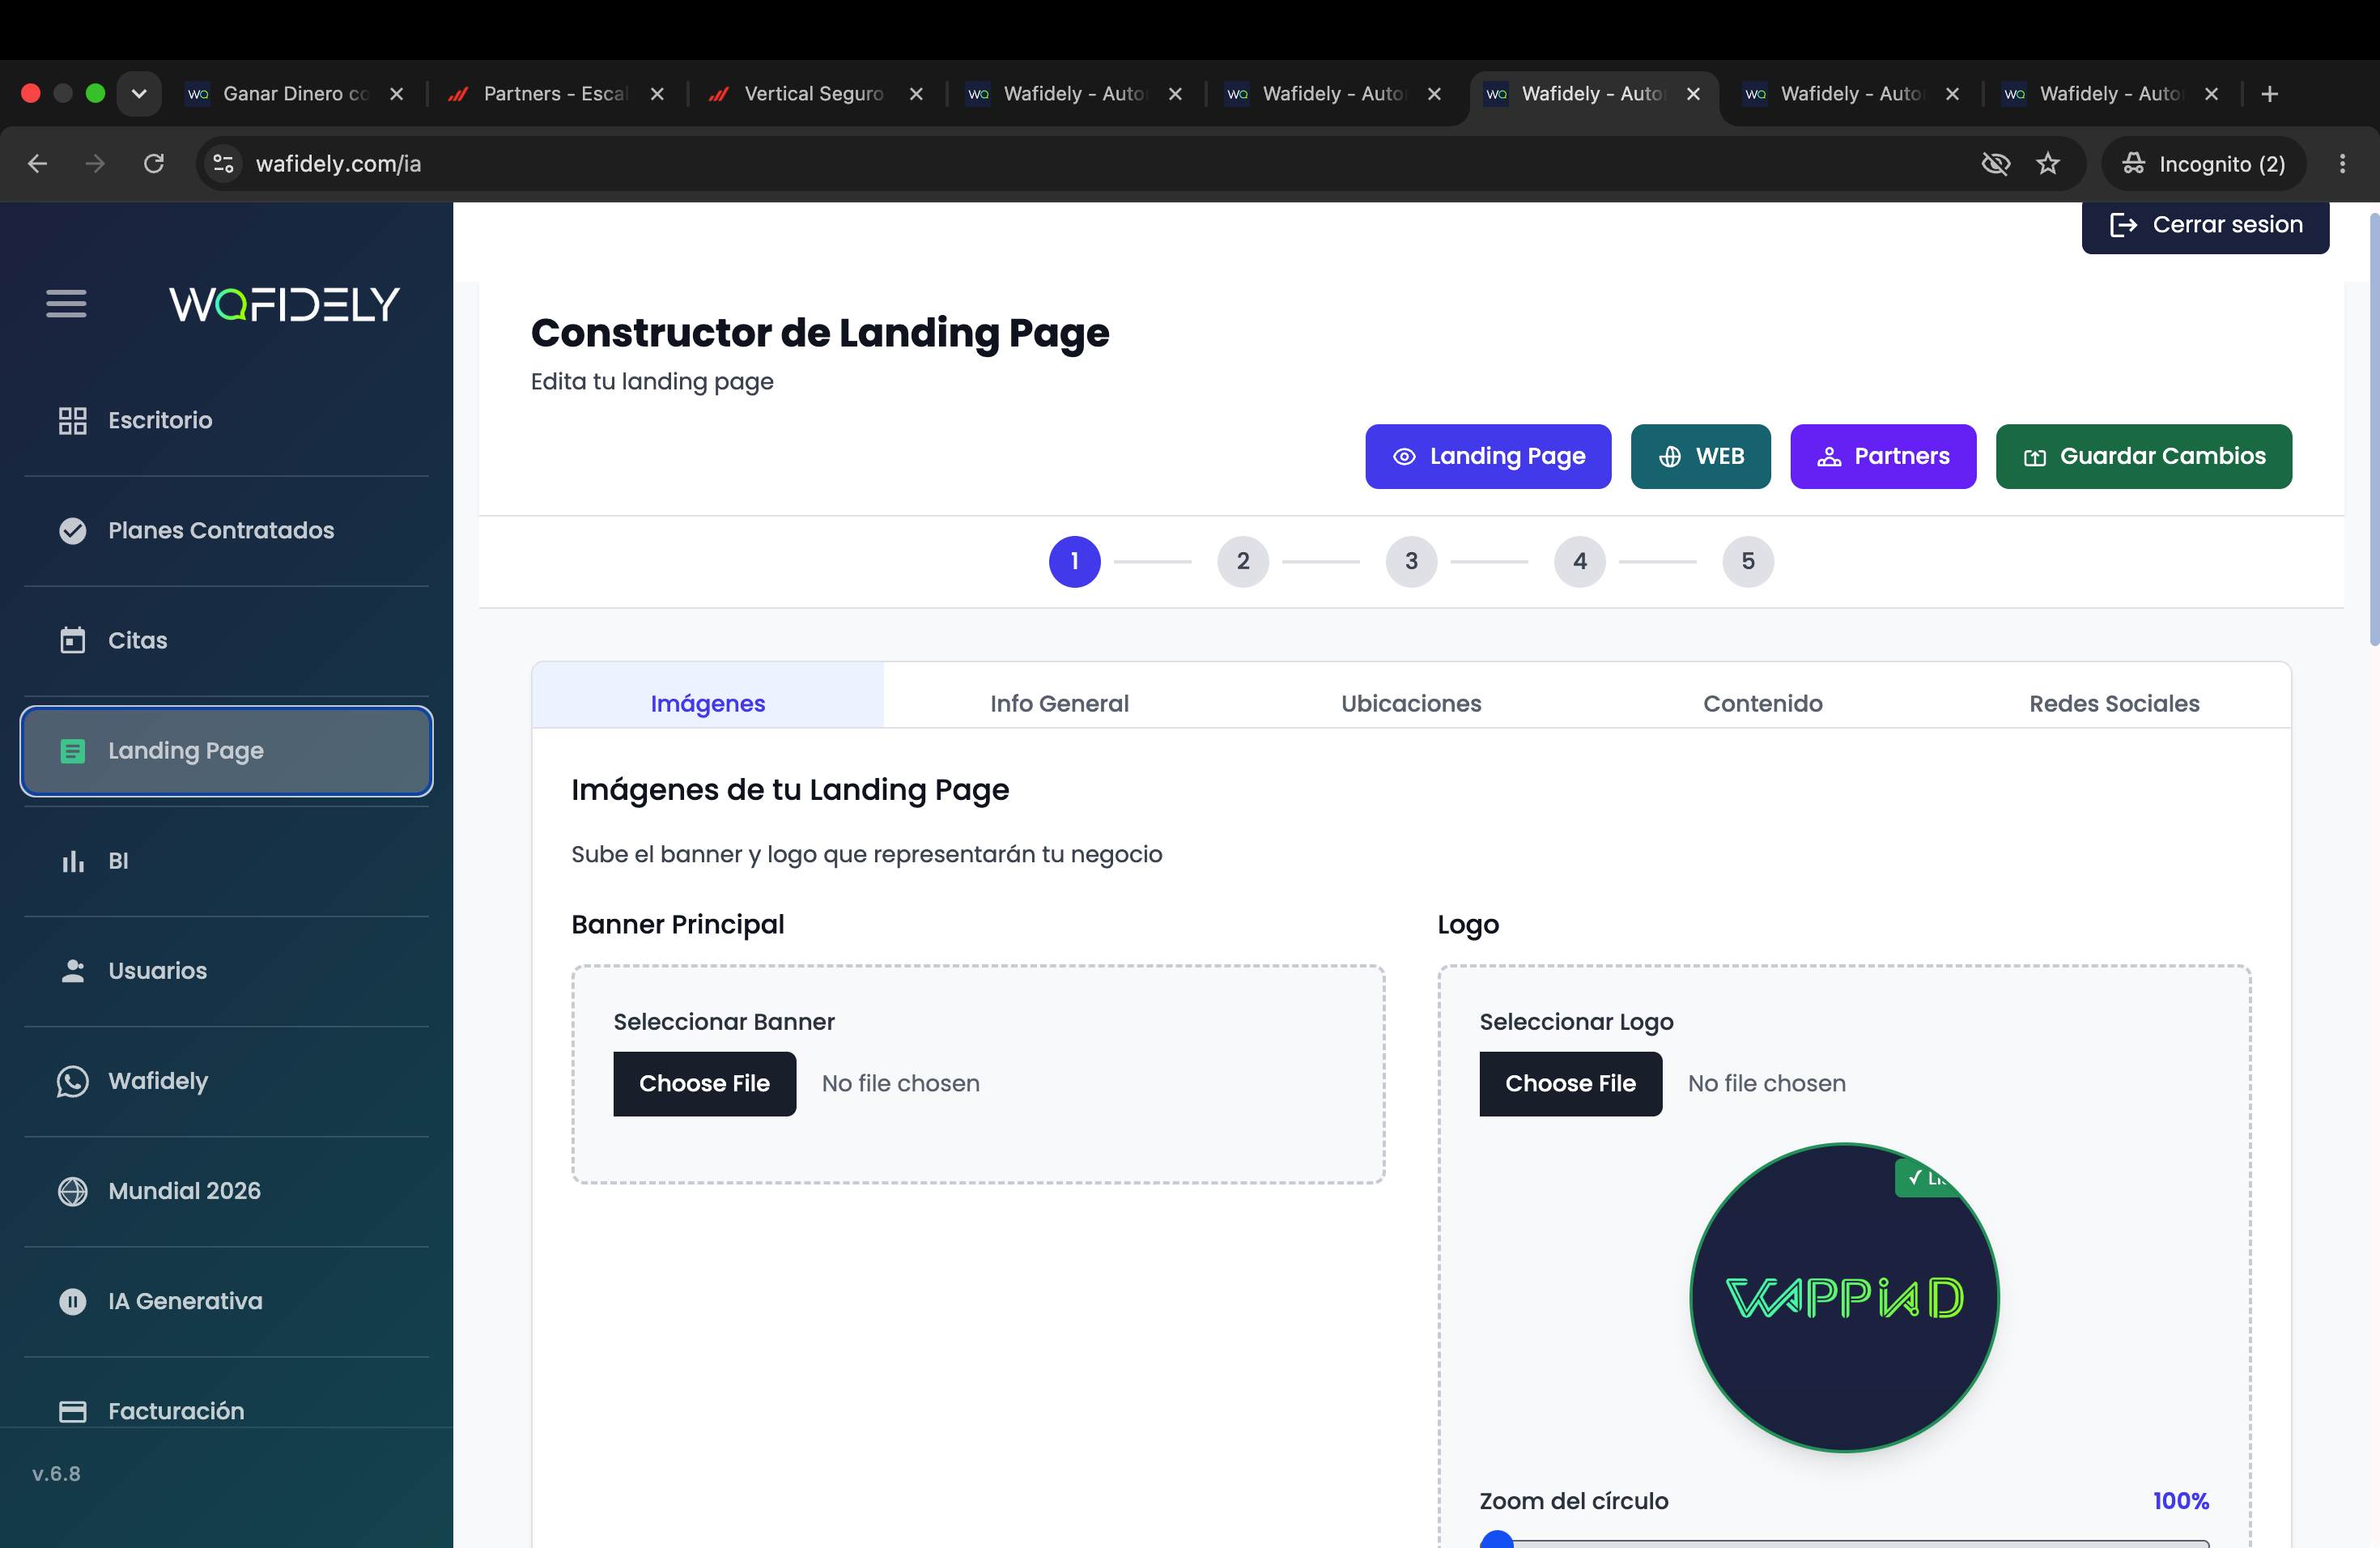The image size is (2380, 1548).
Task: Jump to wizard step 5
Action: coord(1748,561)
